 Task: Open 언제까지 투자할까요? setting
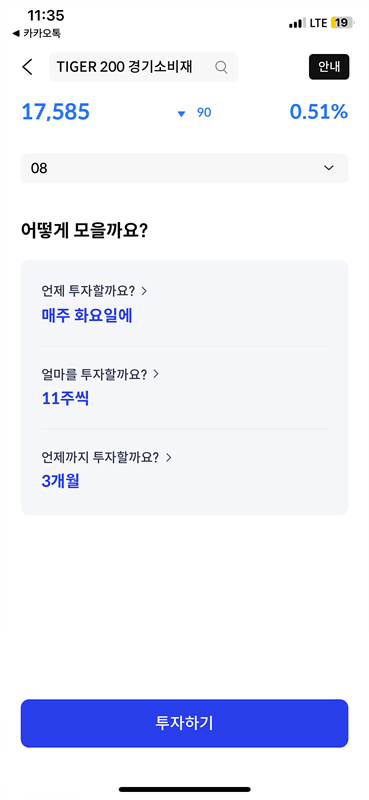click(x=106, y=457)
